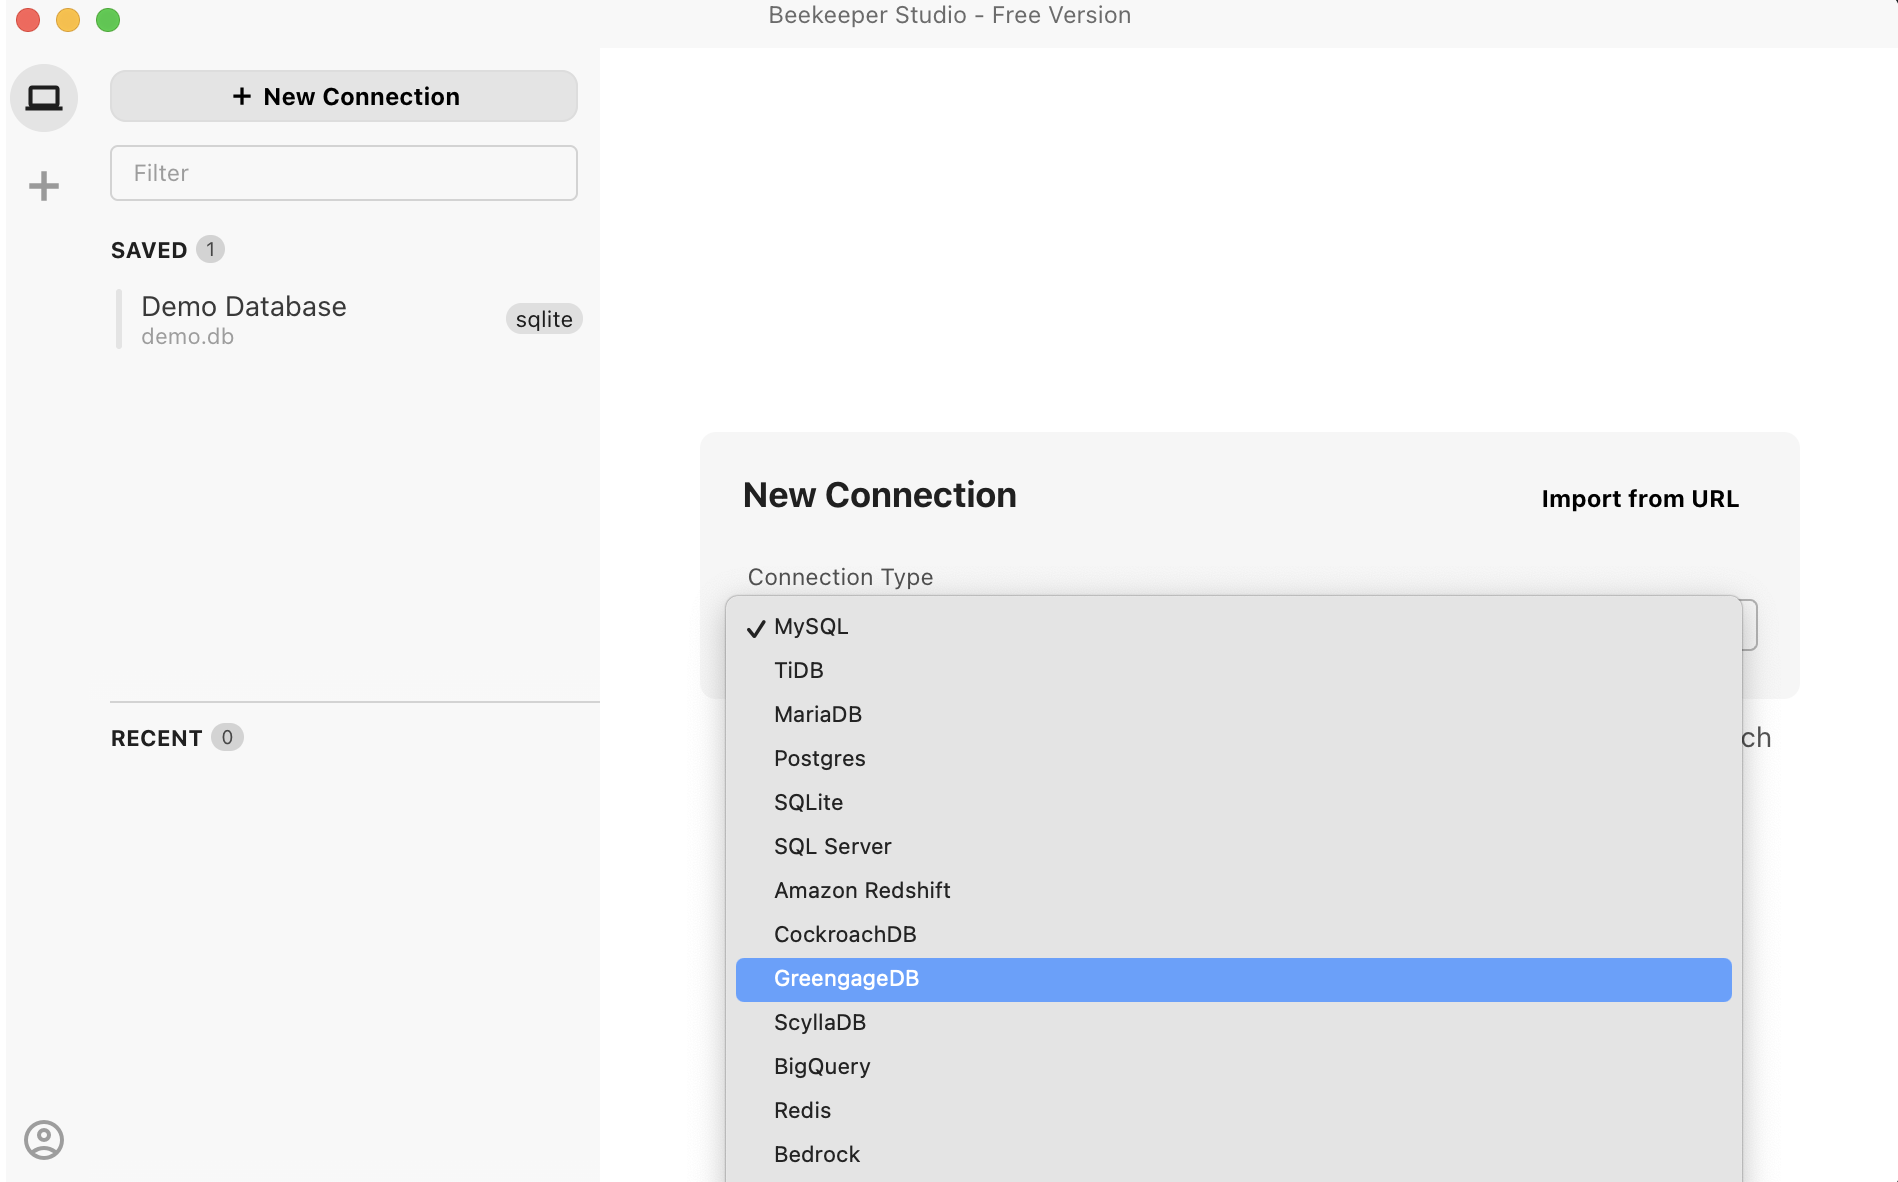
Task: Click the New Connection sidebar button
Action: click(x=344, y=96)
